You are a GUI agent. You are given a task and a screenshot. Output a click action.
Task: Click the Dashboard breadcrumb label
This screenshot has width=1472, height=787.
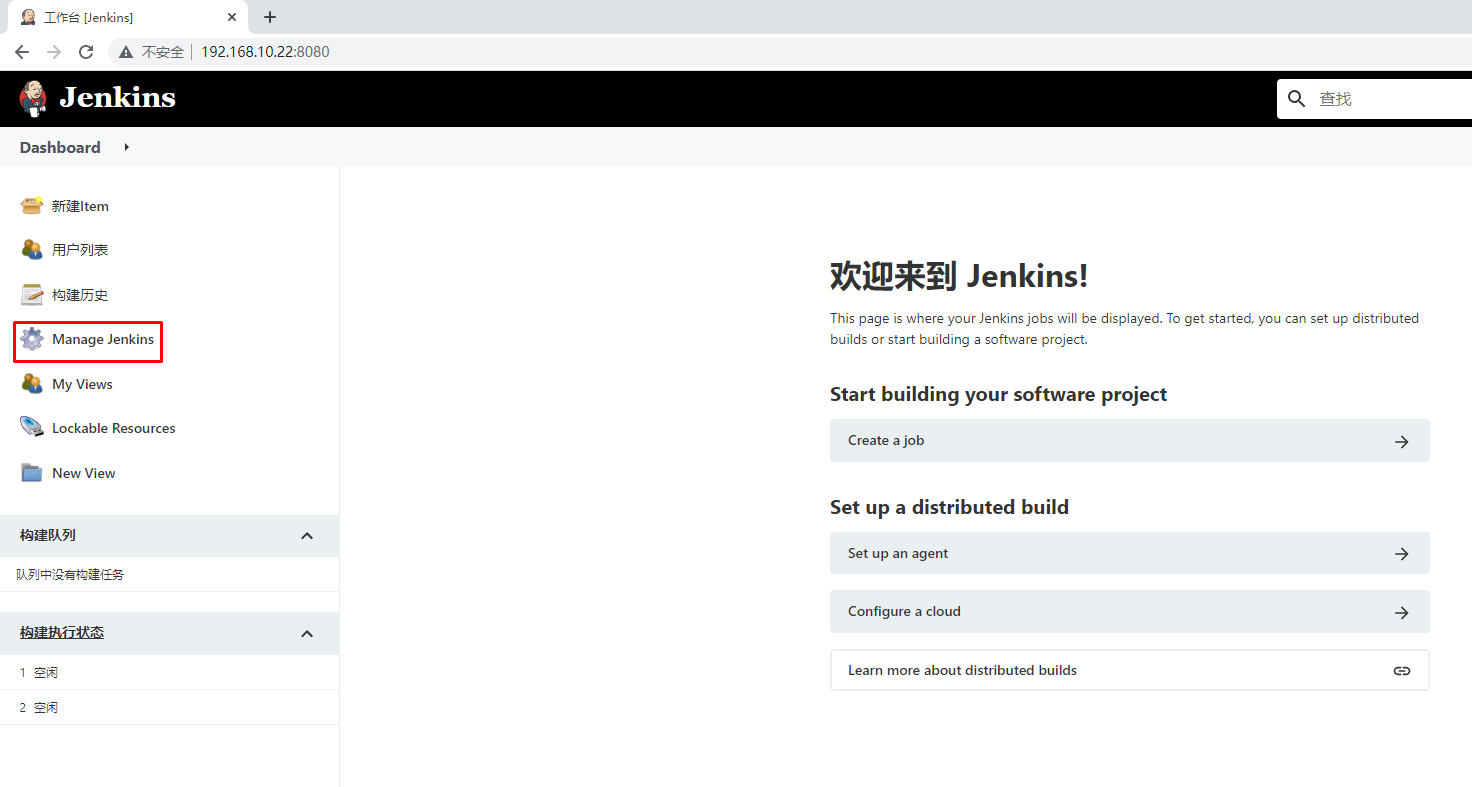pos(60,147)
